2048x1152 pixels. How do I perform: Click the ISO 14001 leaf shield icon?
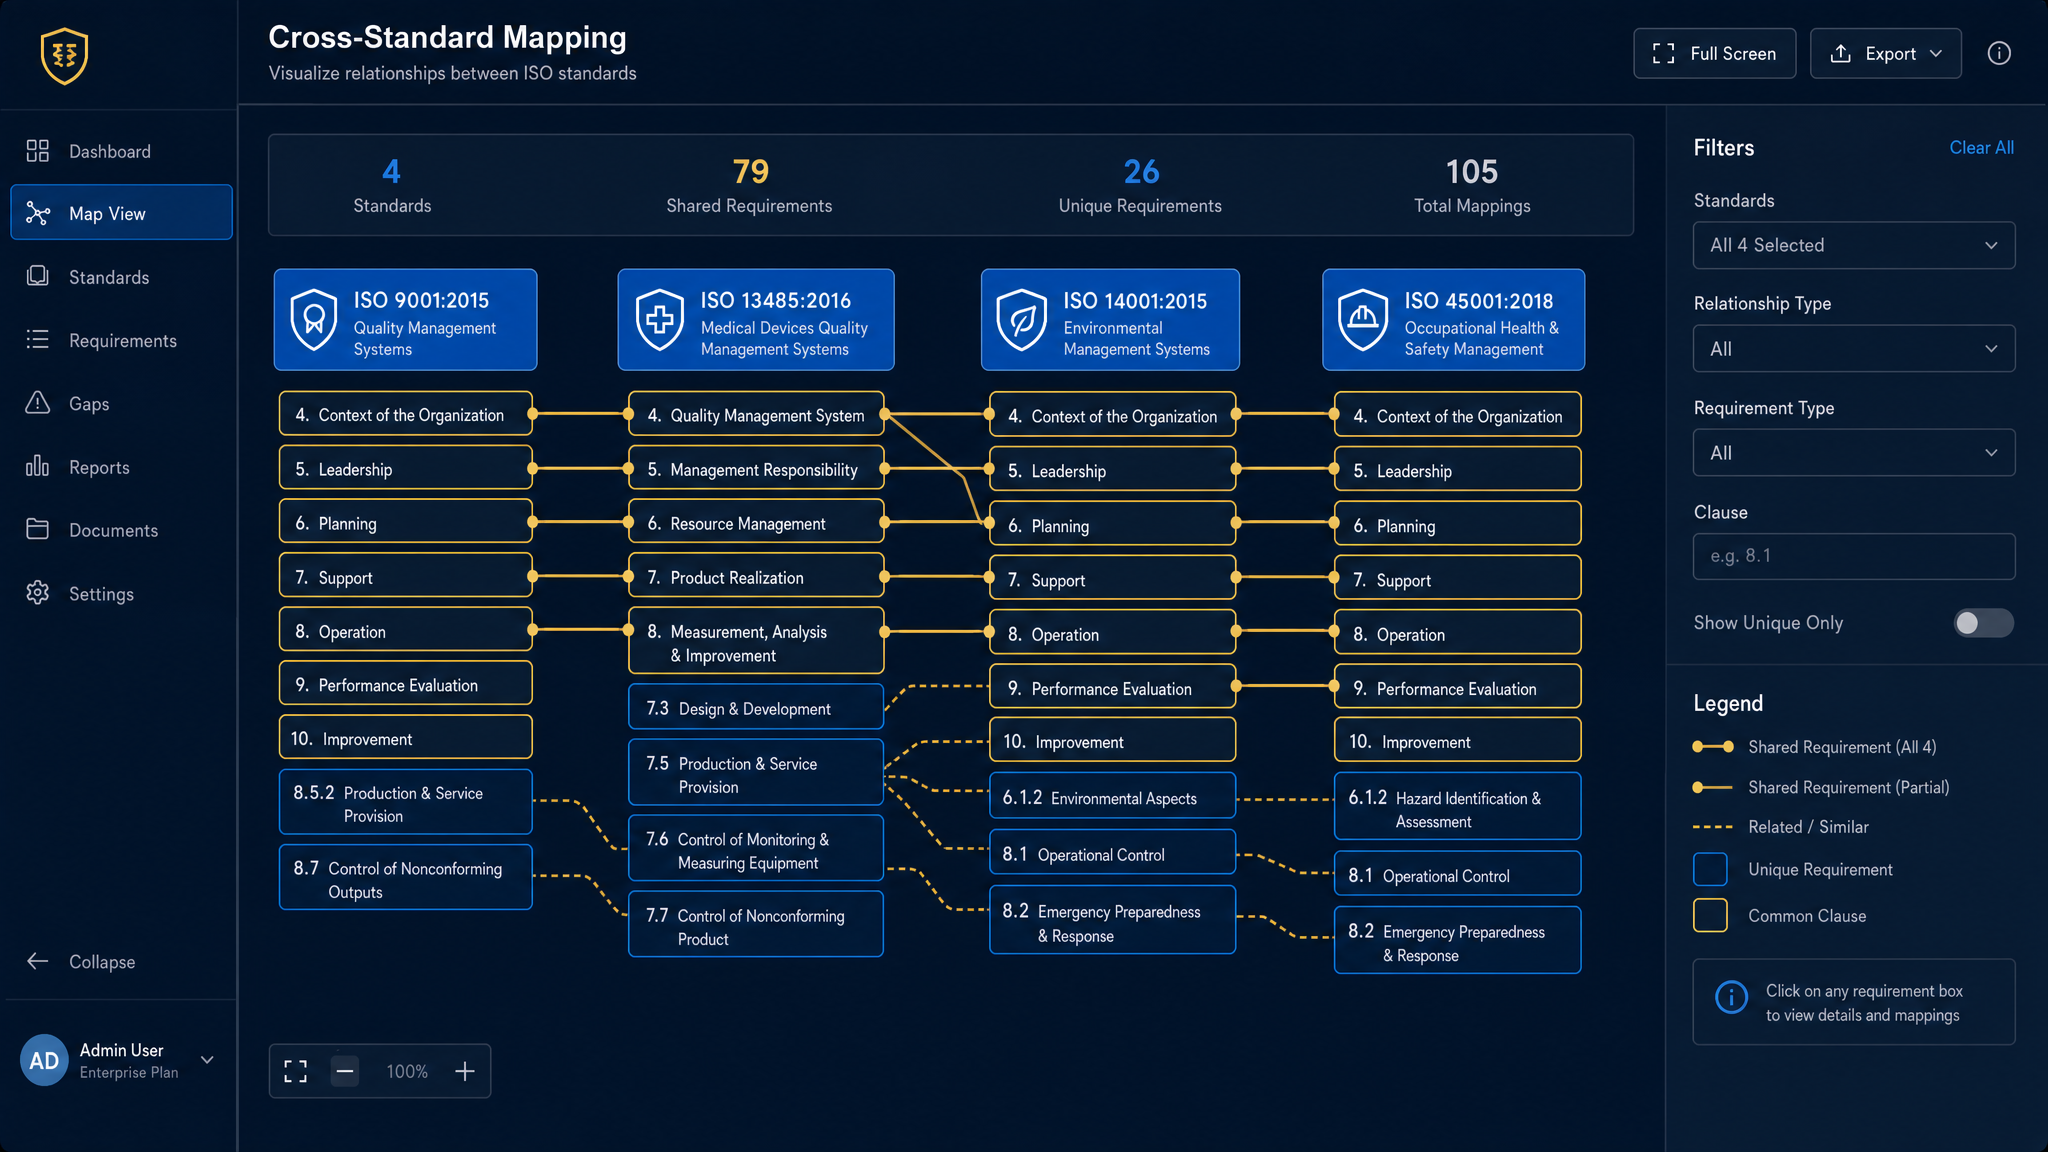pos(1022,319)
